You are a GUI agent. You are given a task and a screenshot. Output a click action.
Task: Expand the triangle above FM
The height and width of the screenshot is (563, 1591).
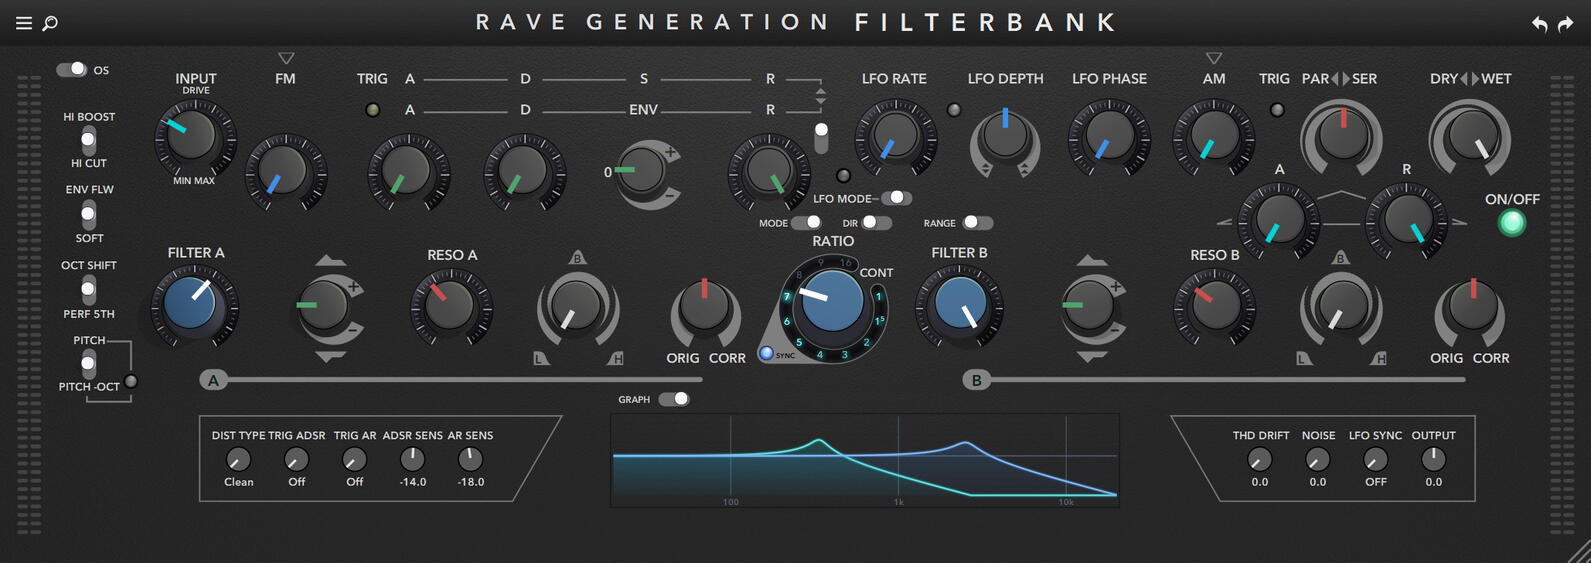point(286,59)
